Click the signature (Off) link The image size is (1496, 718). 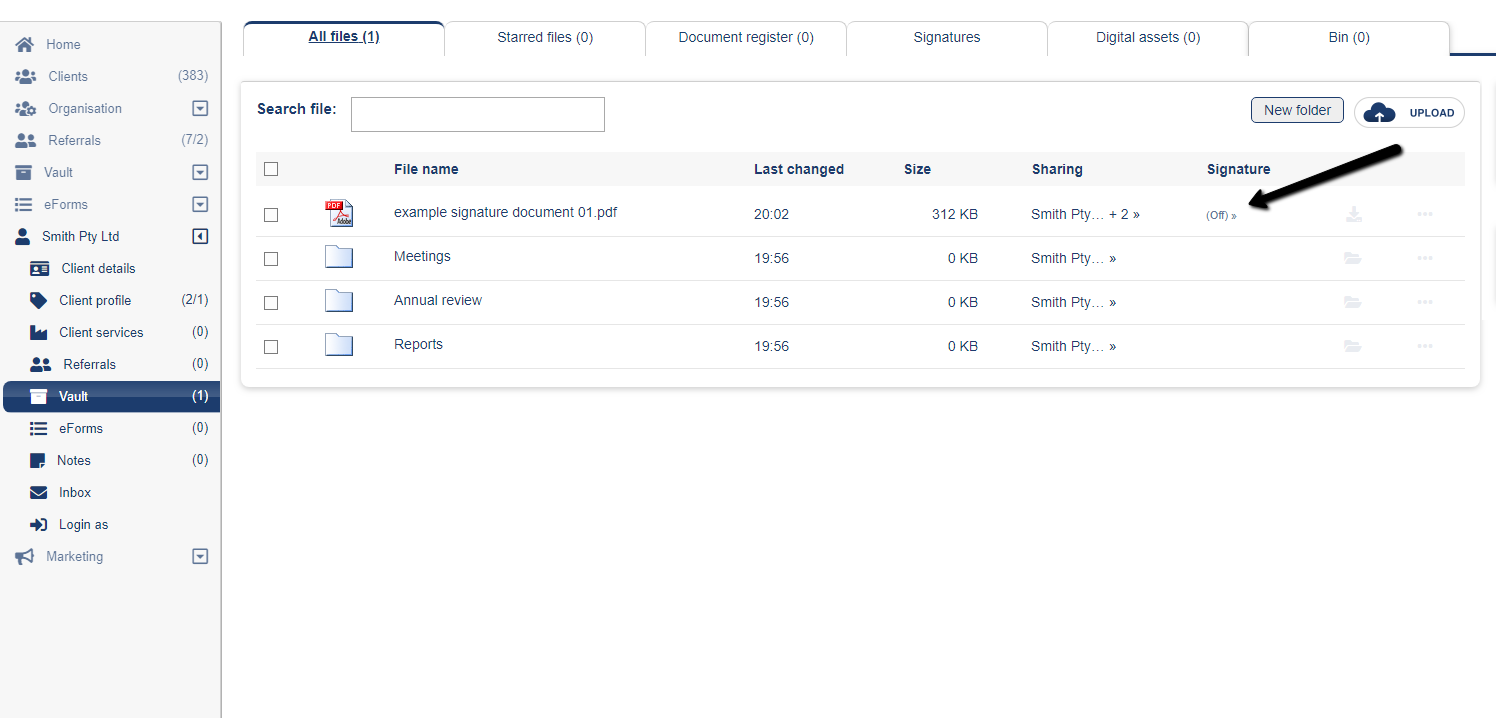(x=1221, y=215)
